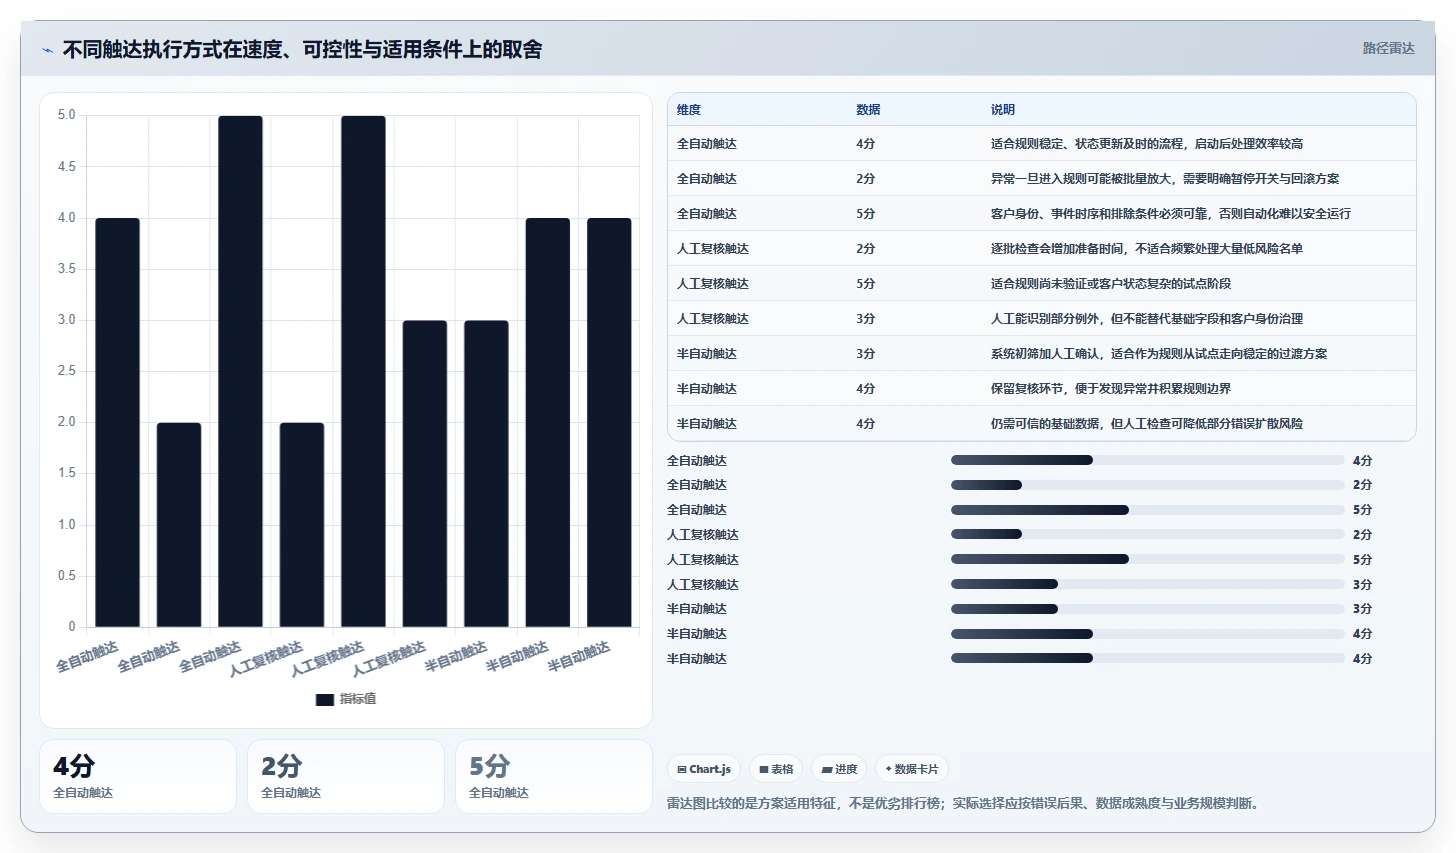The height and width of the screenshot is (853, 1456).
Task: Open the 5分 全自动触达 data card
Action: coord(554,776)
